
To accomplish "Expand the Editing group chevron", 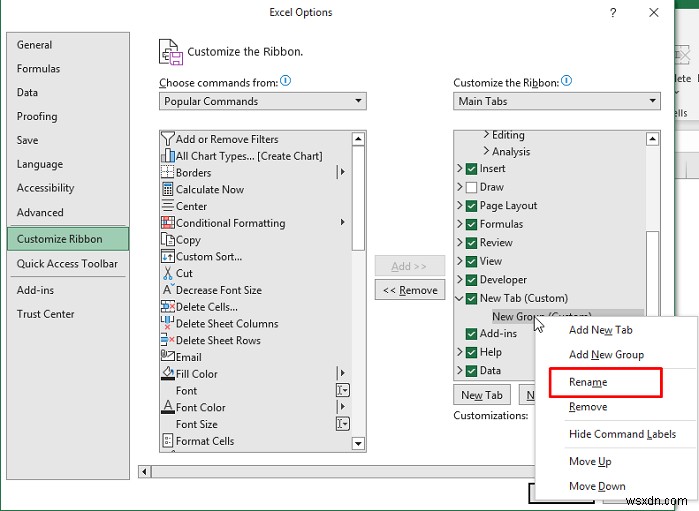I will [486, 134].
